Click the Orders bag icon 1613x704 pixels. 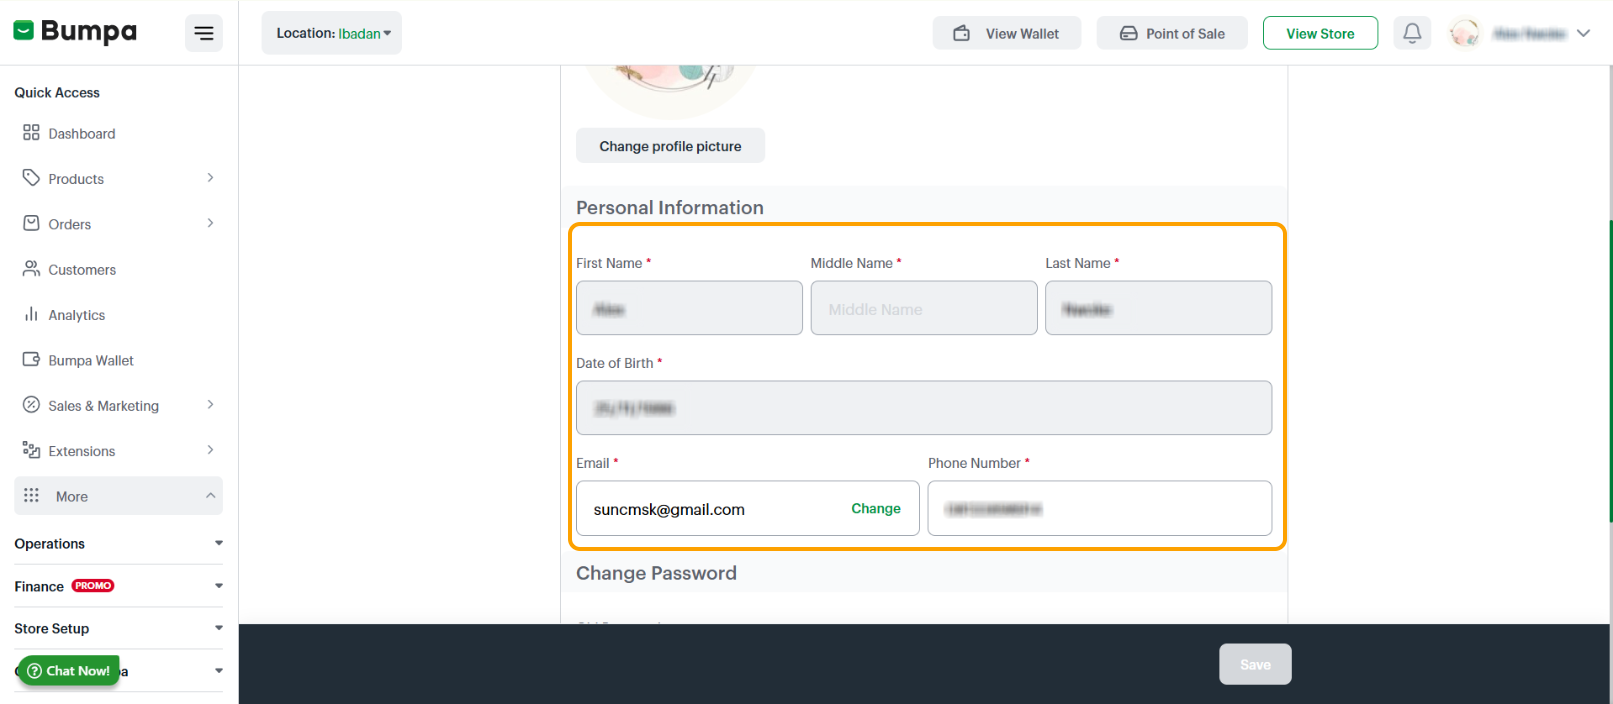(x=31, y=223)
